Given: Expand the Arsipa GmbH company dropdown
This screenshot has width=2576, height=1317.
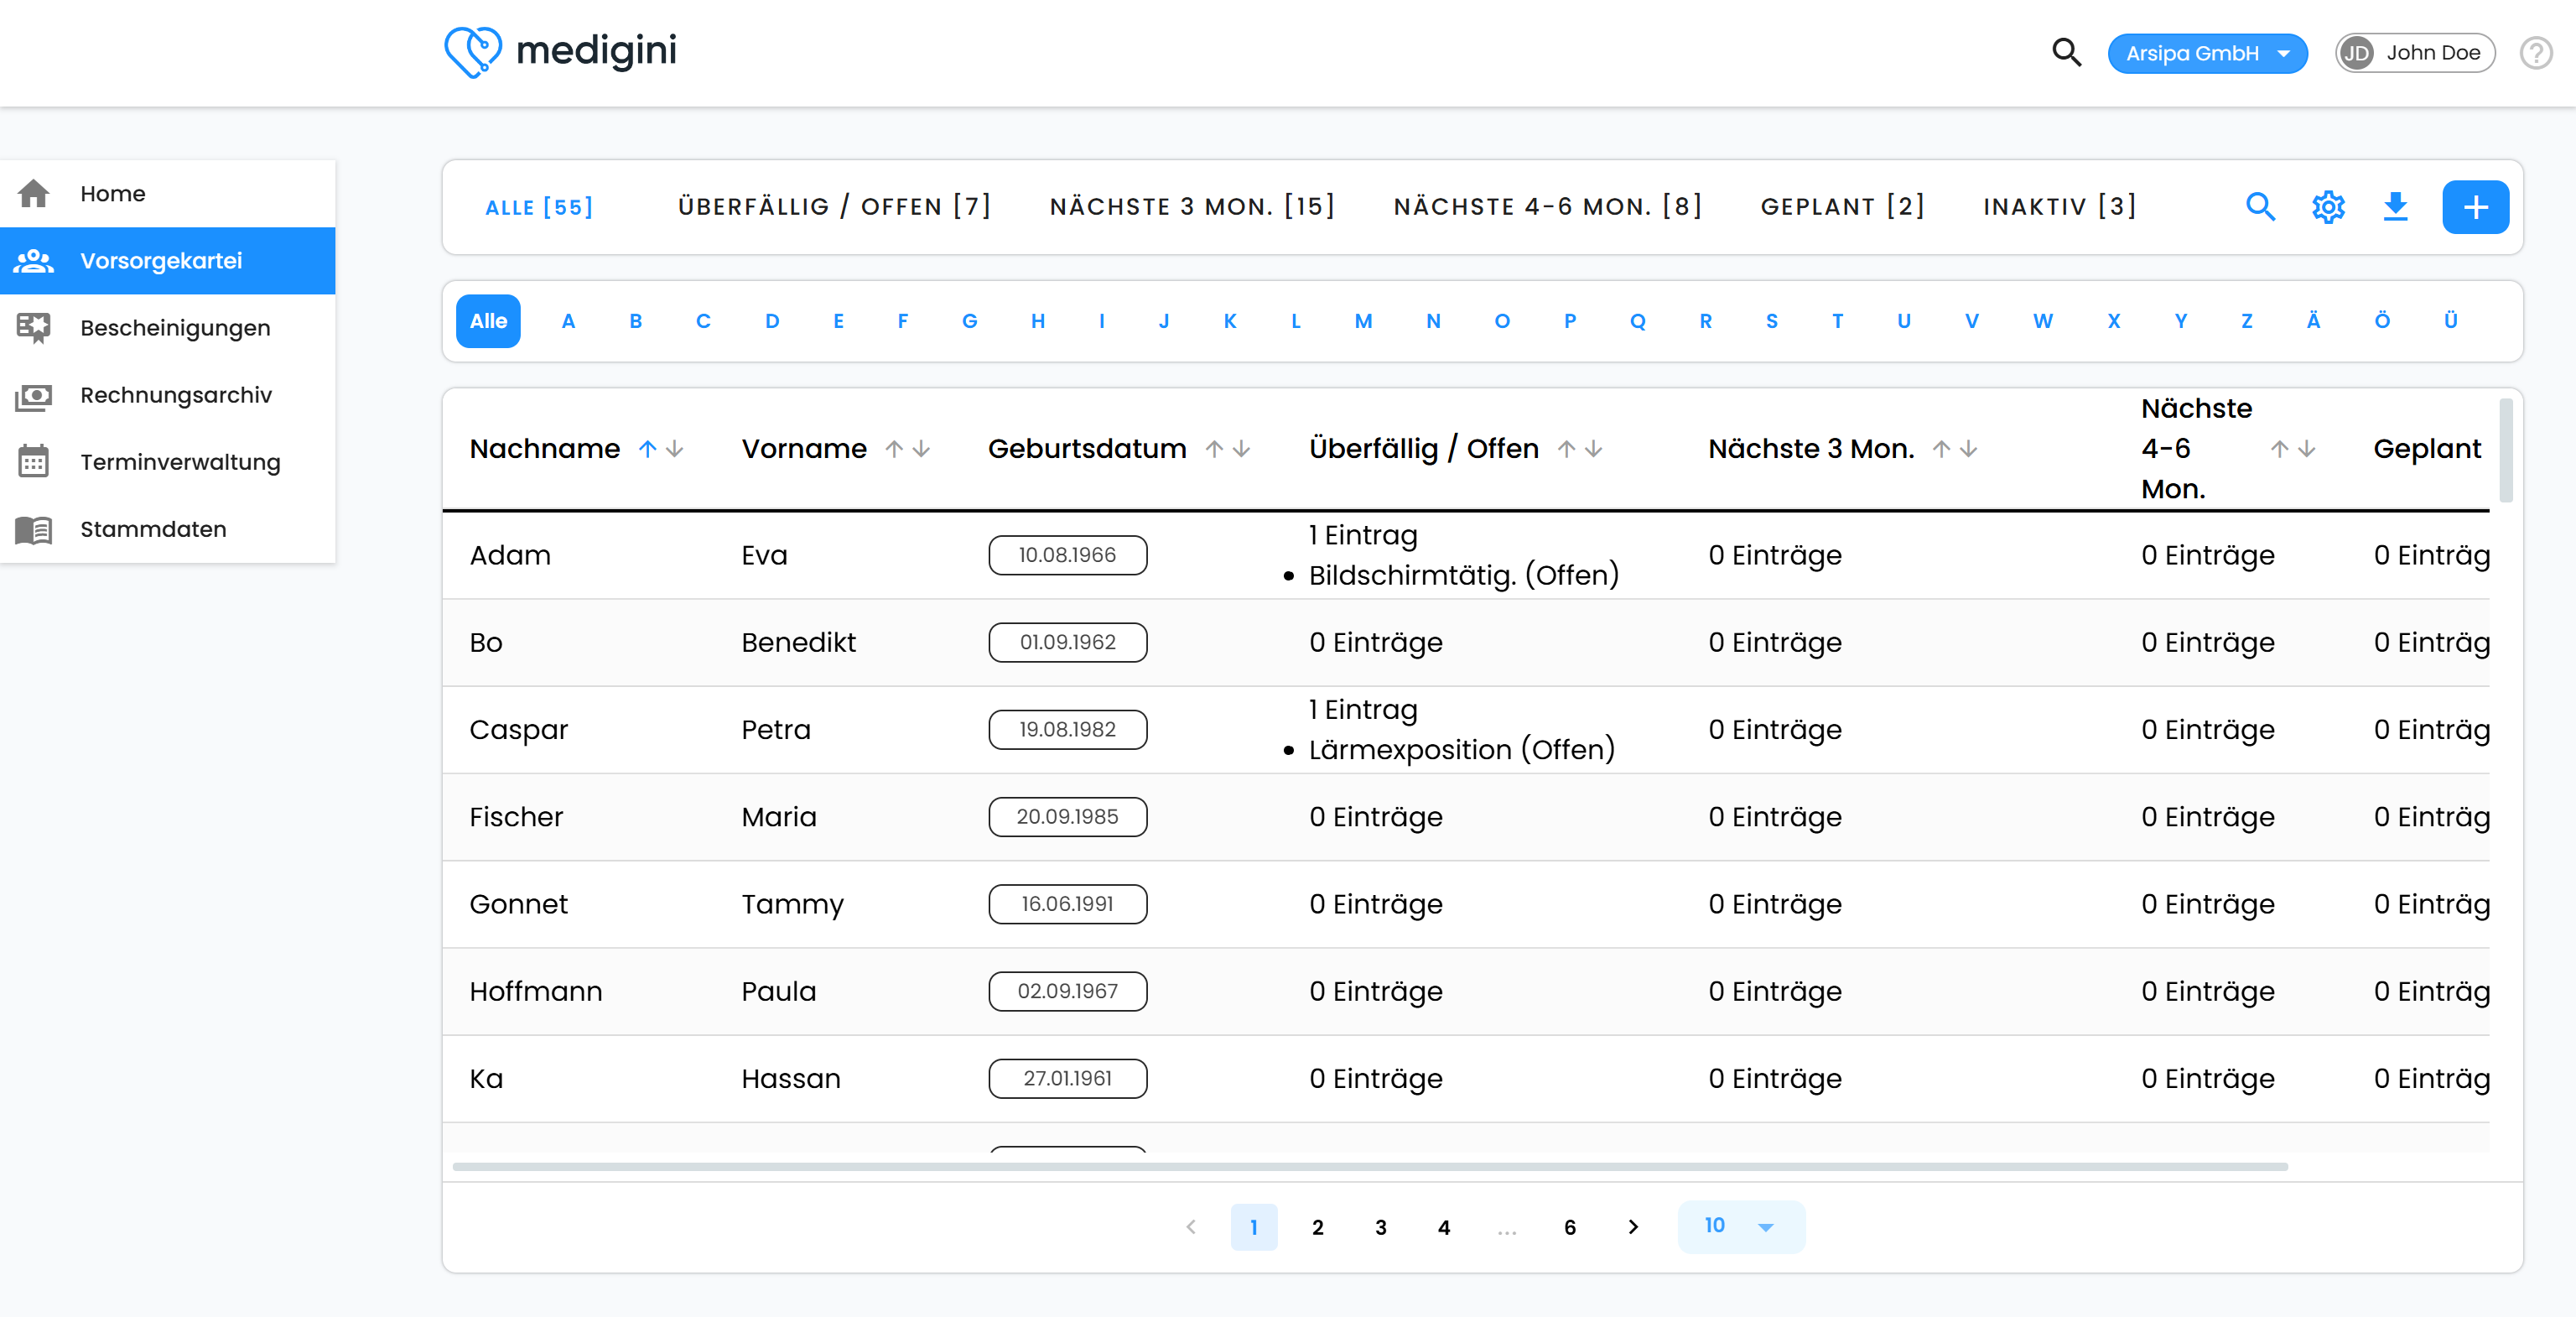Looking at the screenshot, I should tap(2207, 53).
